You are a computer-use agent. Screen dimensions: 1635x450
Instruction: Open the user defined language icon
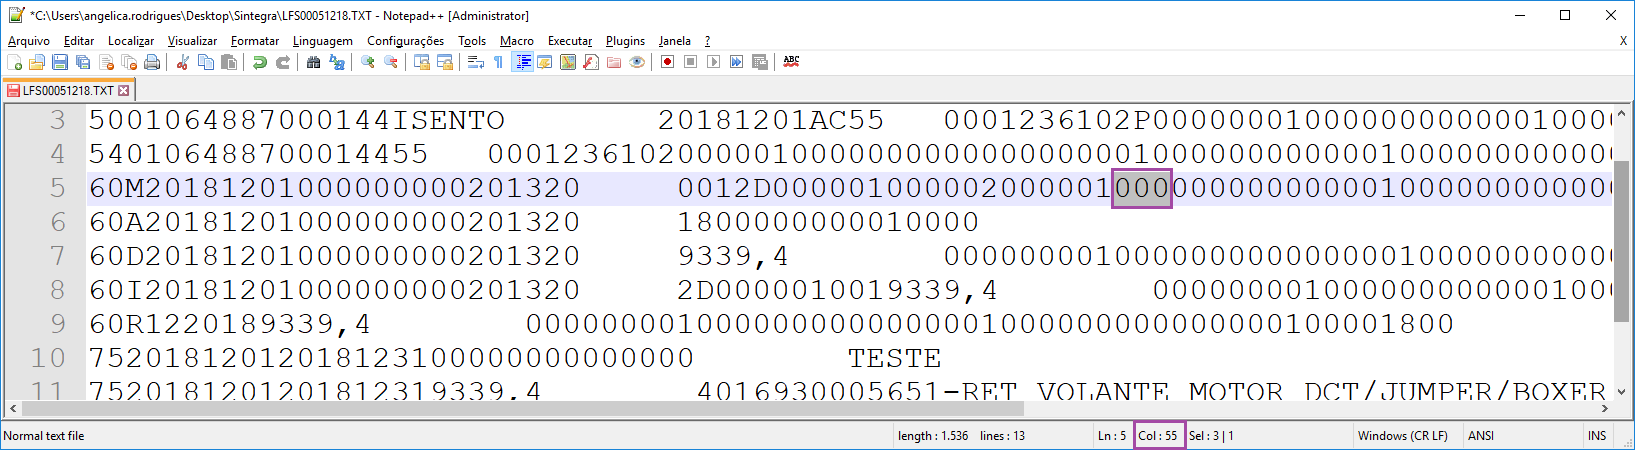tap(545, 62)
